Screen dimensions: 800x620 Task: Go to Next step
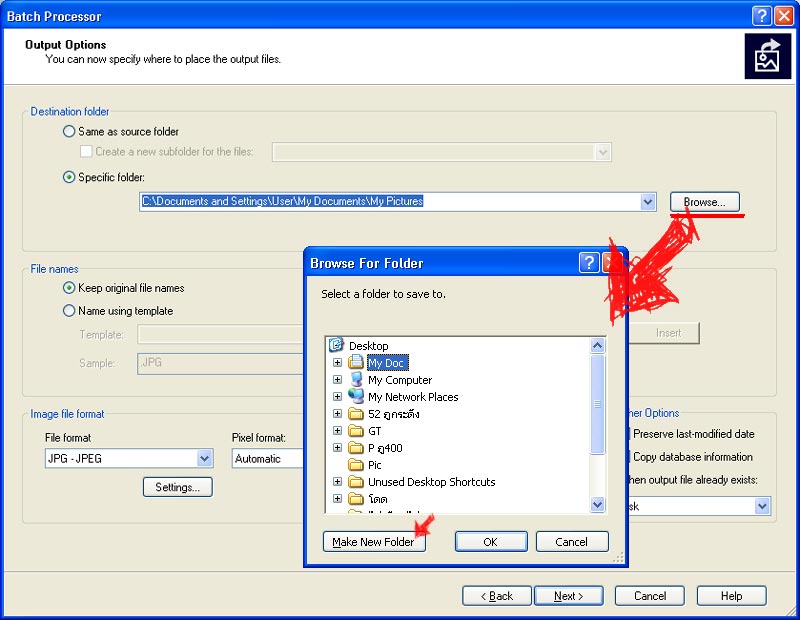tap(568, 596)
